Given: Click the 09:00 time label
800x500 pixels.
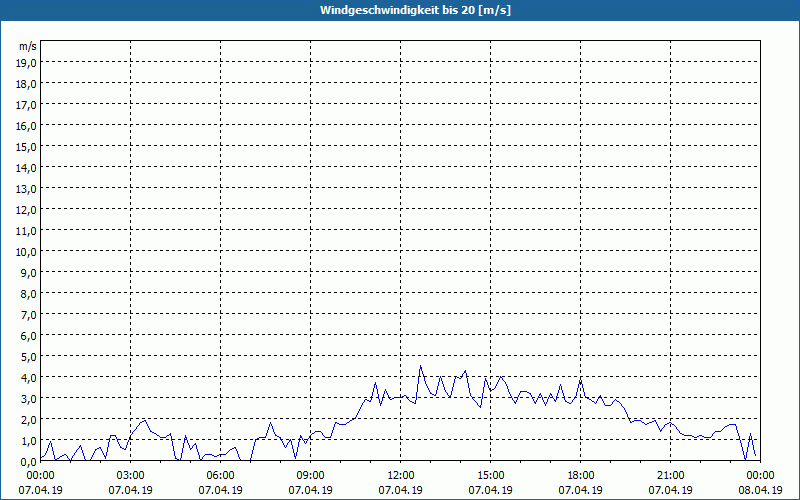Looking at the screenshot, I should coord(311,476).
